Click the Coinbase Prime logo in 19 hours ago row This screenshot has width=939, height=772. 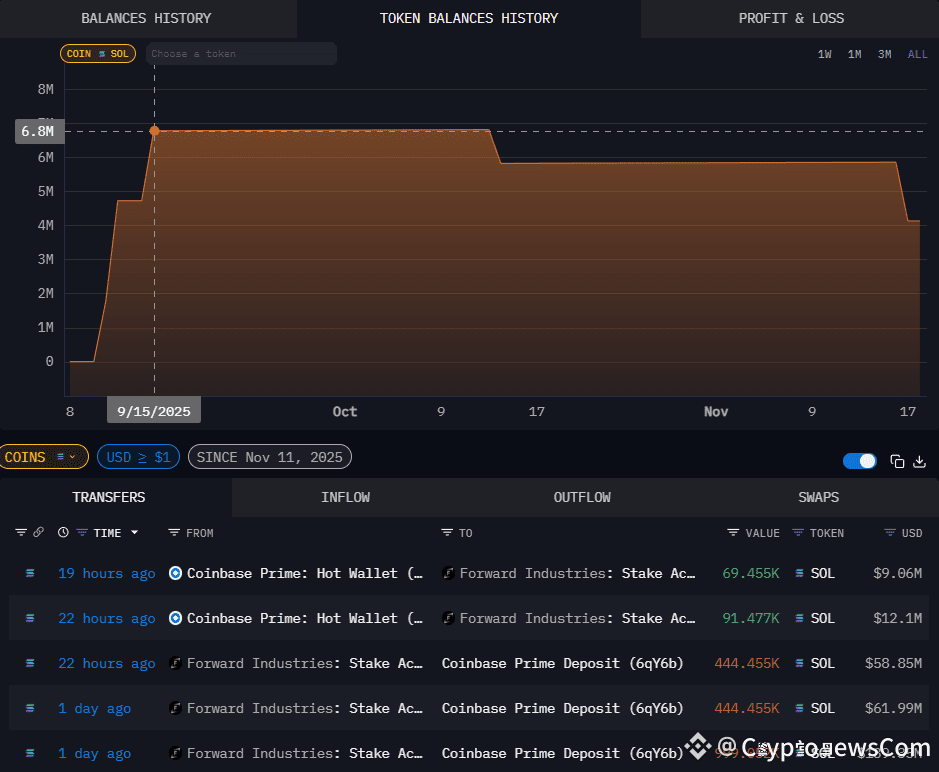[175, 573]
